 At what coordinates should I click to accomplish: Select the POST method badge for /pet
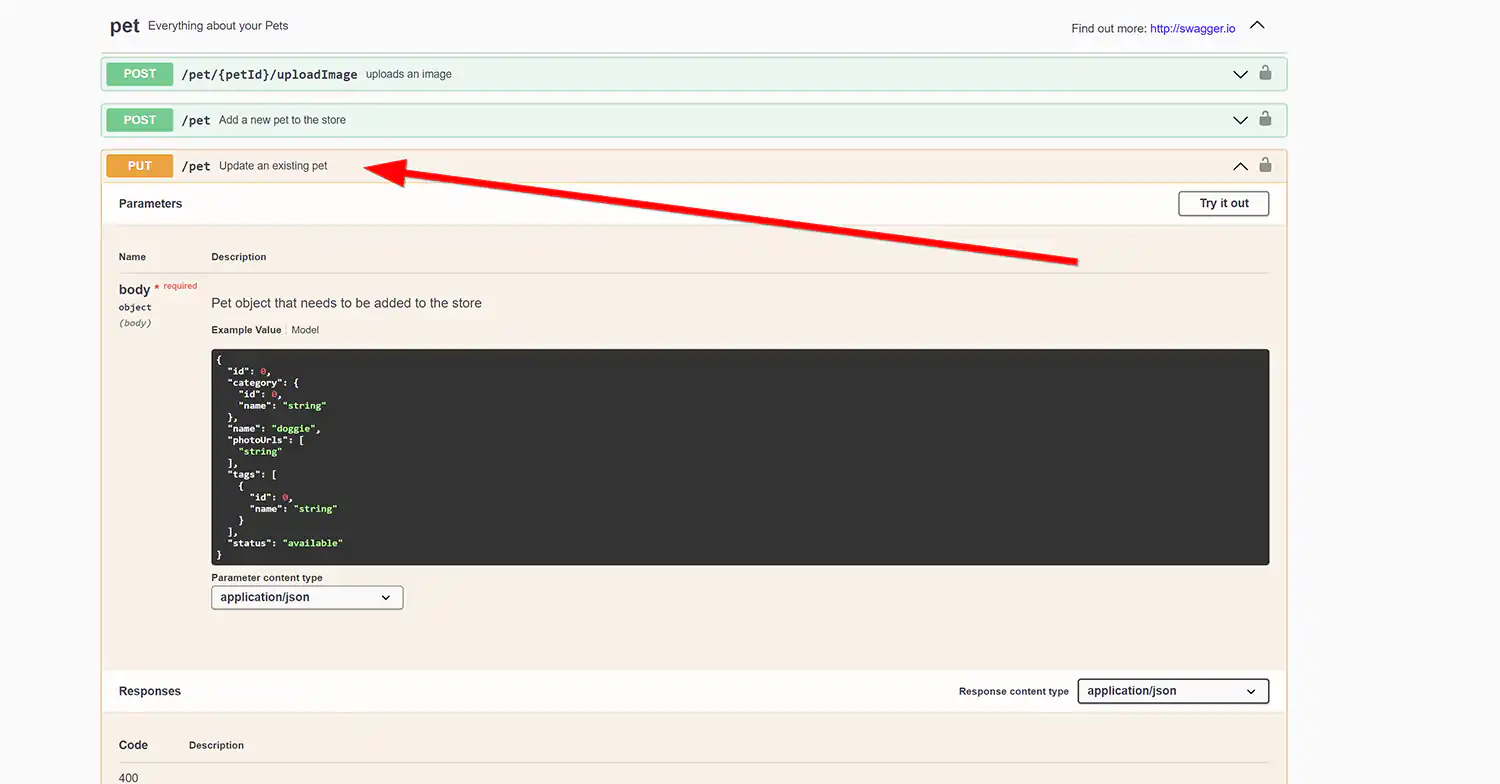(139, 119)
